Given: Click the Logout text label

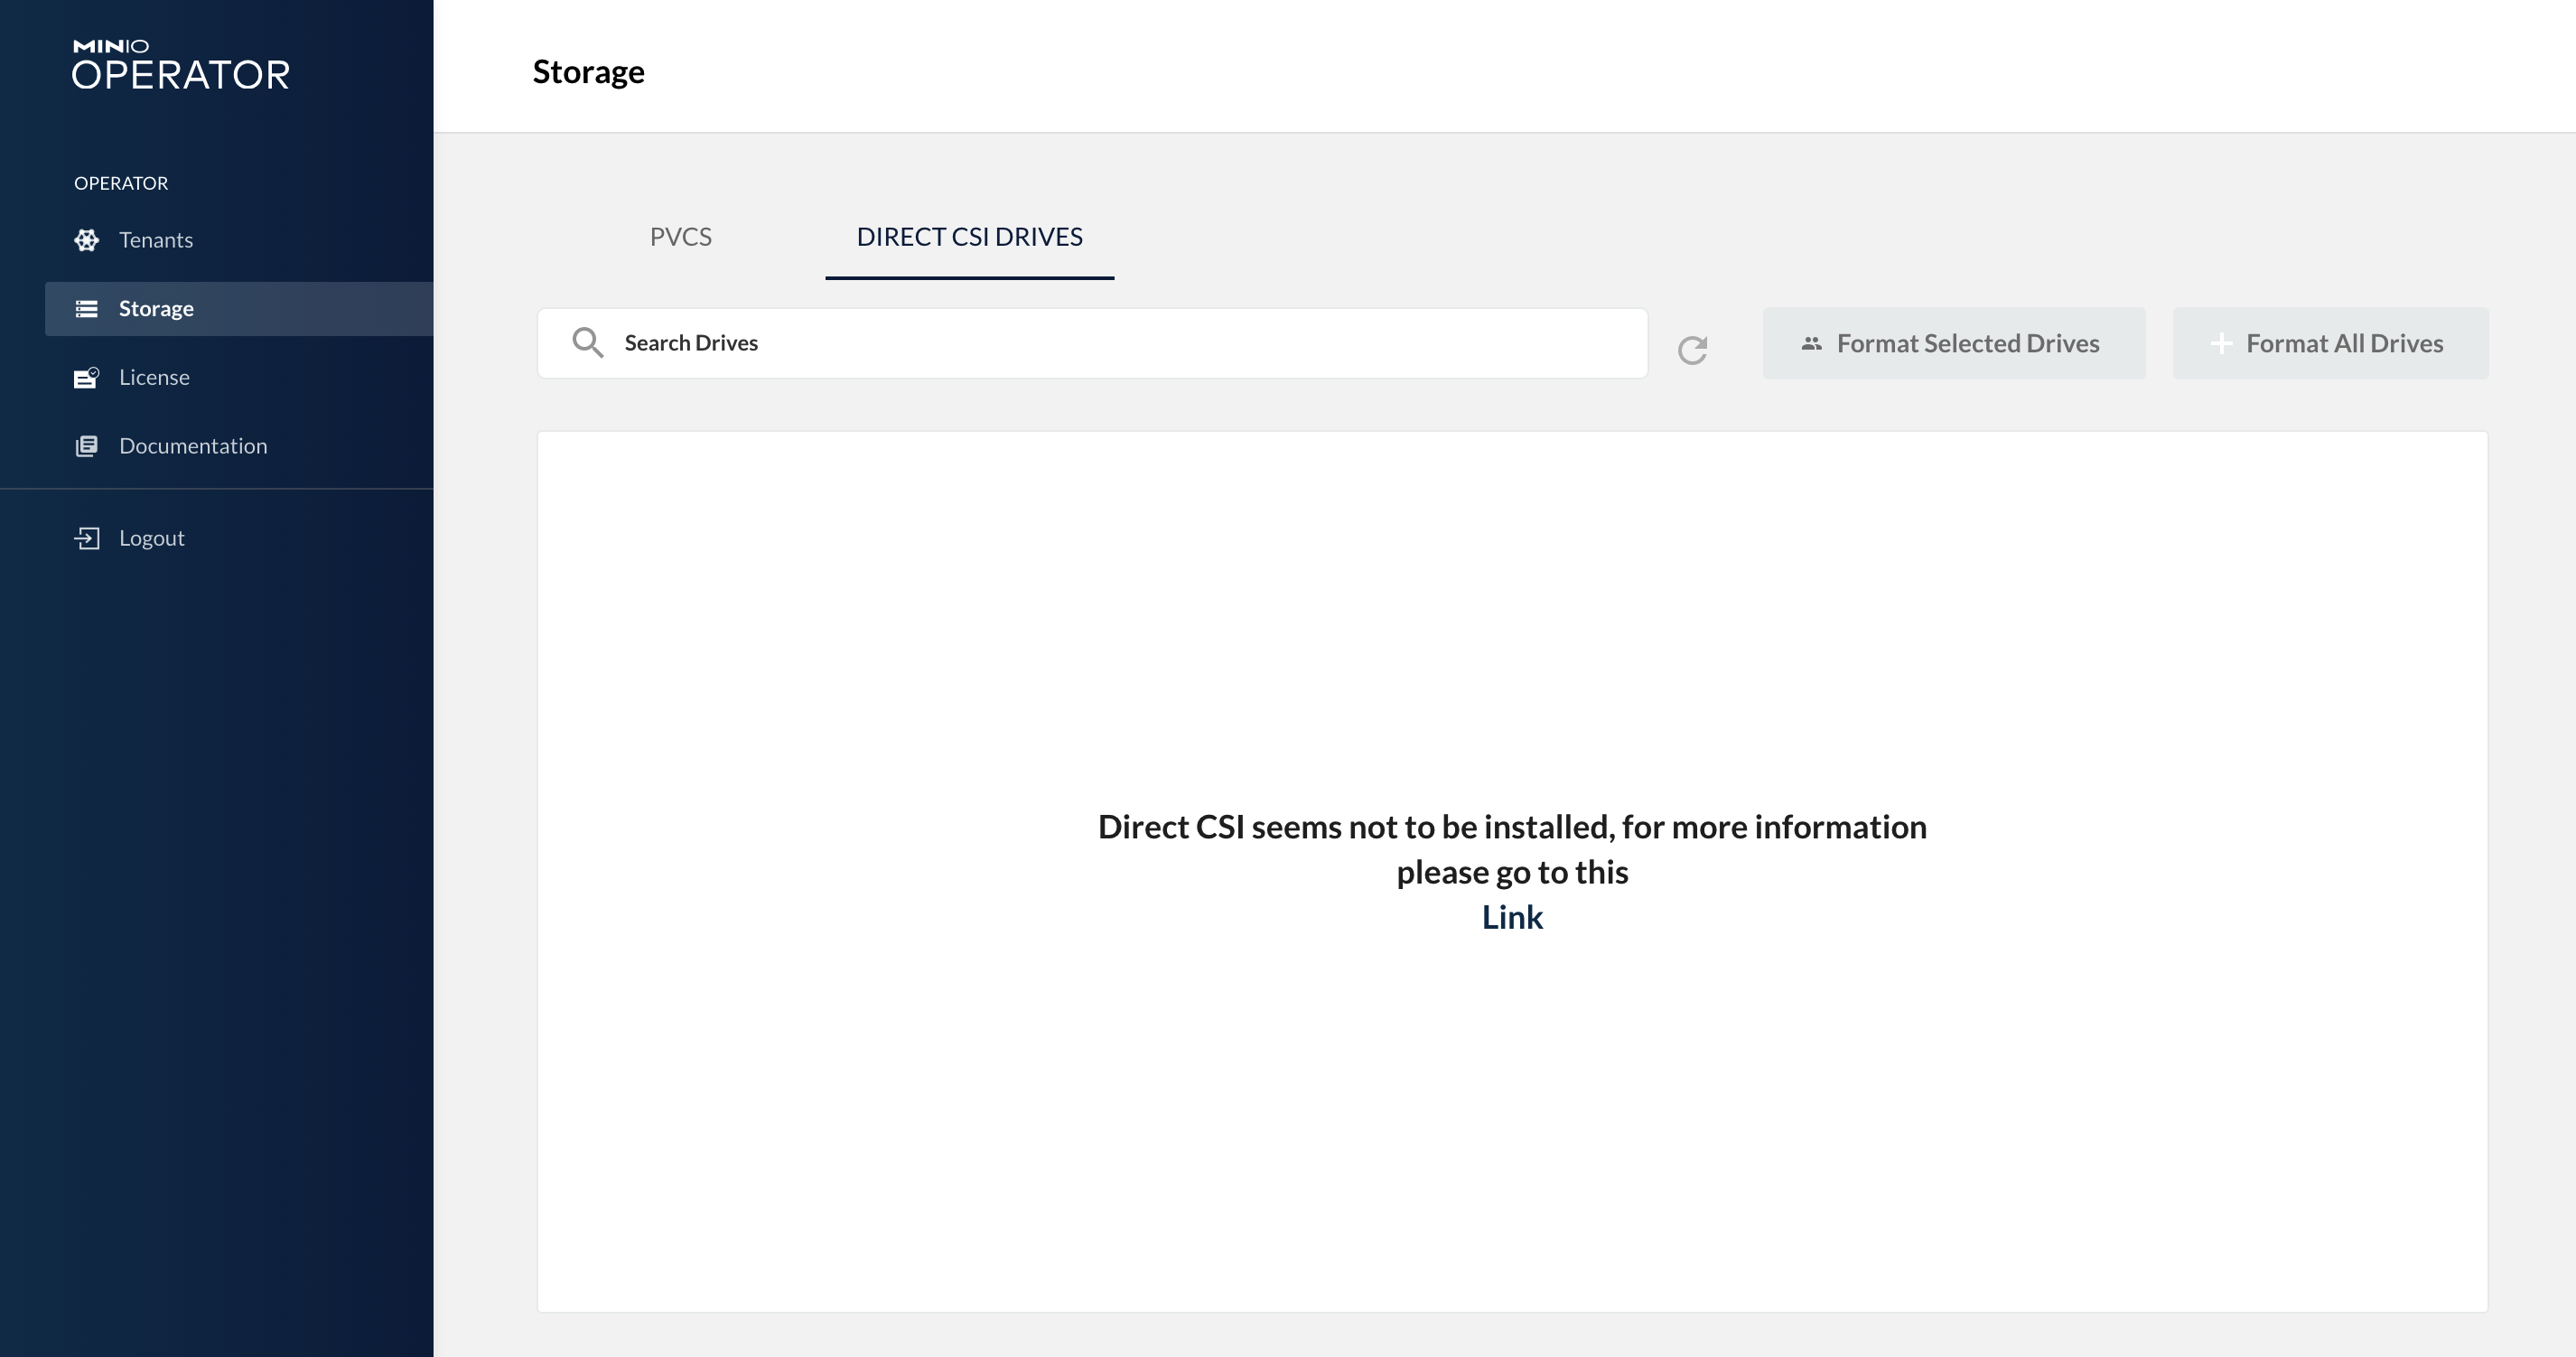Looking at the screenshot, I should pyautogui.click(x=152, y=538).
